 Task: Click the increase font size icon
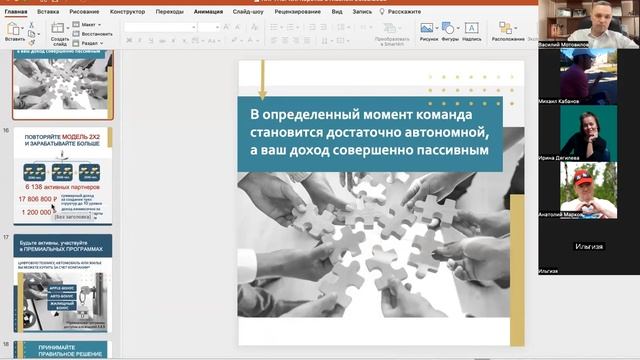pyautogui.click(x=226, y=27)
